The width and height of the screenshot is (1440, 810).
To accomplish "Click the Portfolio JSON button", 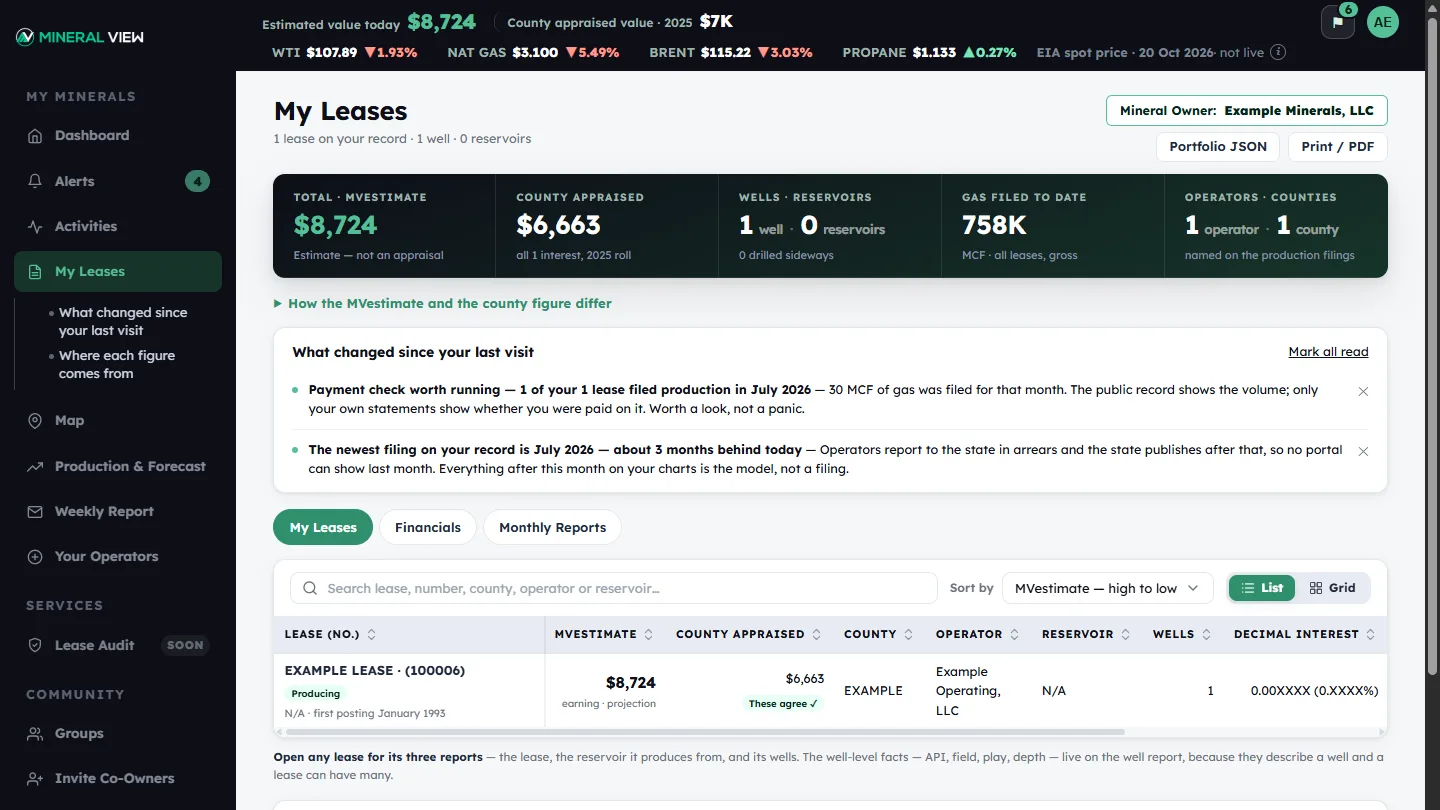I will tap(1218, 146).
